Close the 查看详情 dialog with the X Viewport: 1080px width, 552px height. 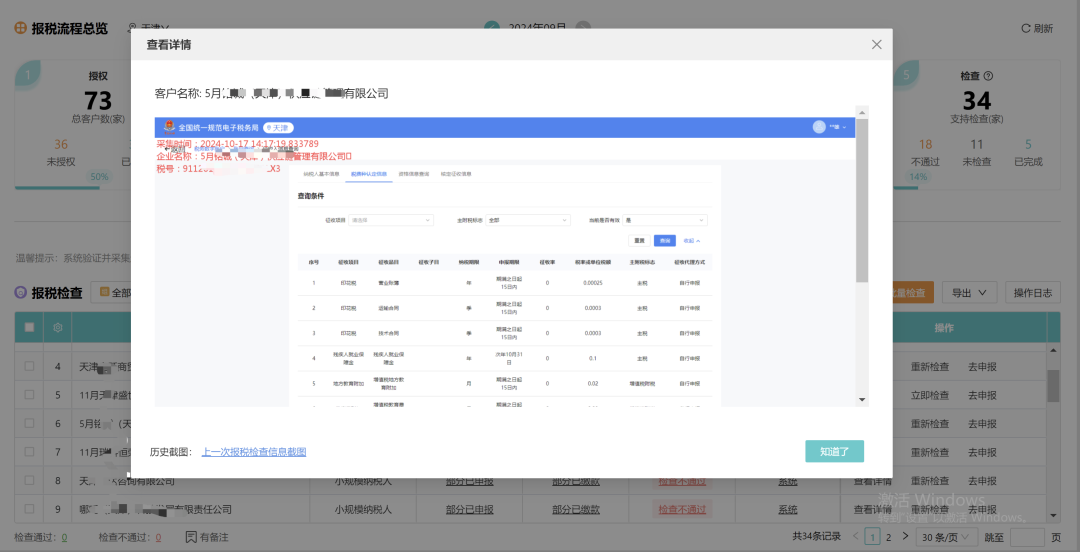876,45
